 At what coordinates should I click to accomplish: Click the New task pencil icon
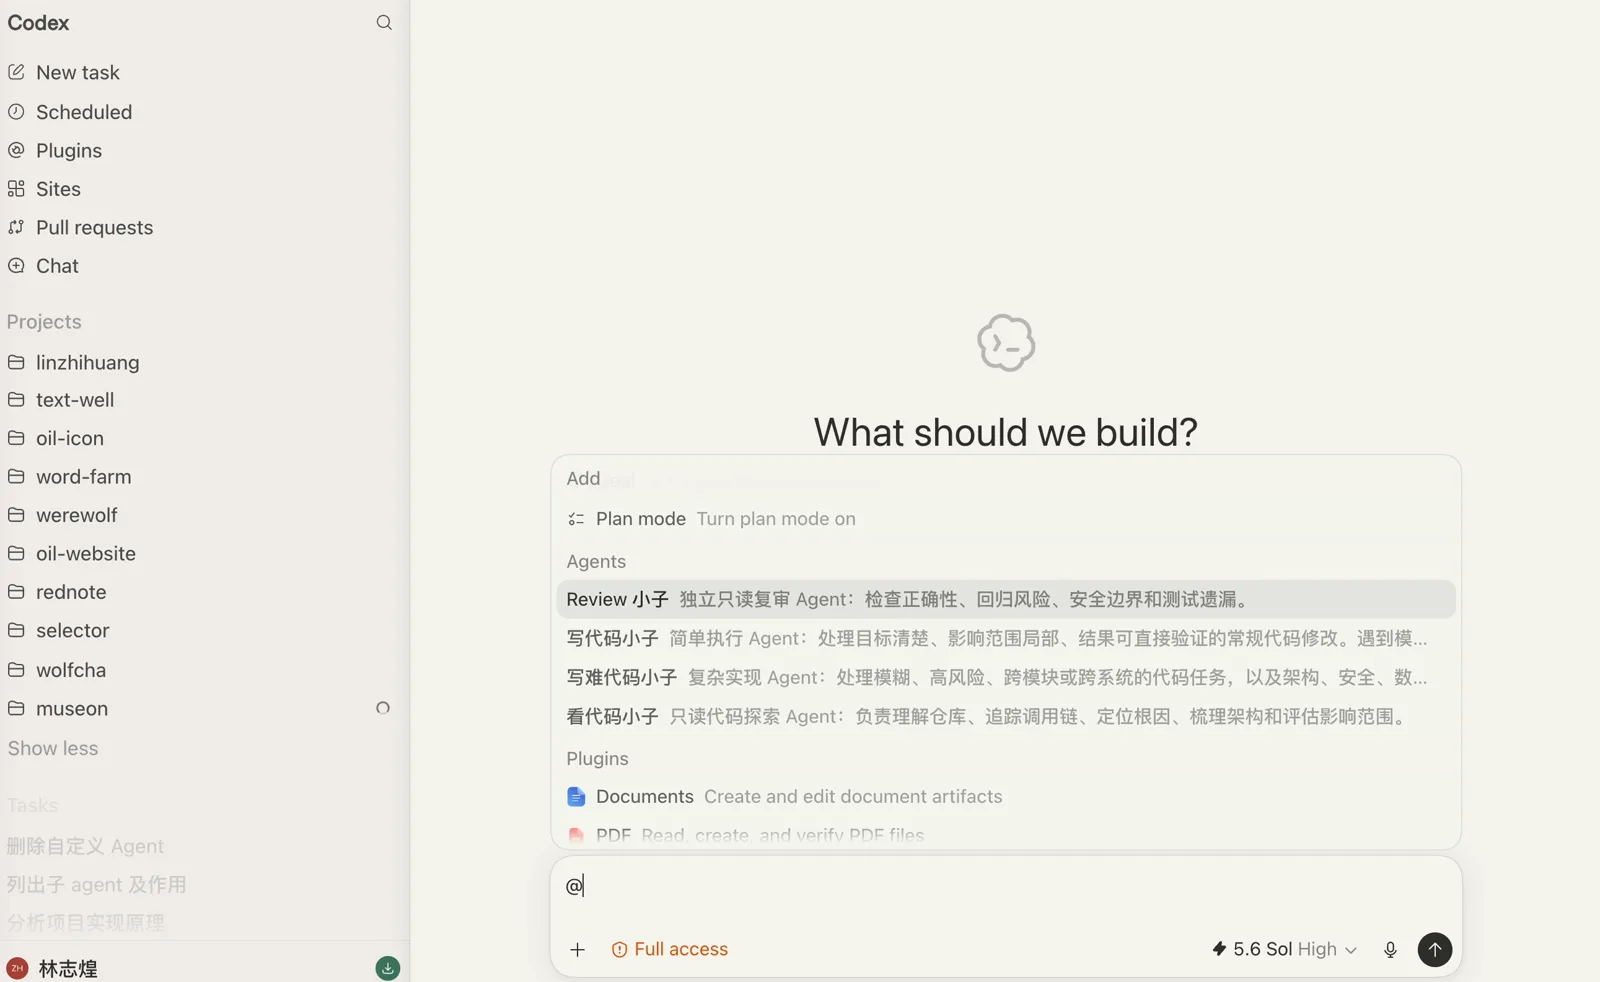pyautogui.click(x=16, y=72)
